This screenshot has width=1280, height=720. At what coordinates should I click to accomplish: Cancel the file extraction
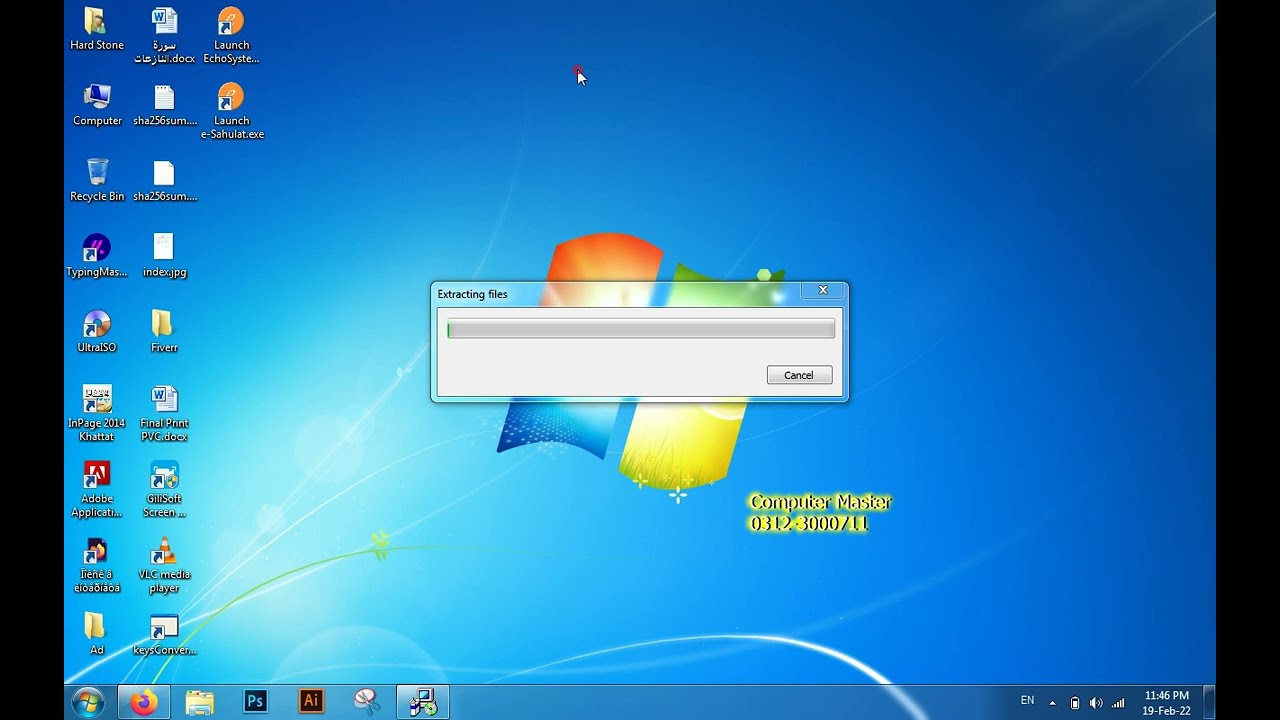799,375
